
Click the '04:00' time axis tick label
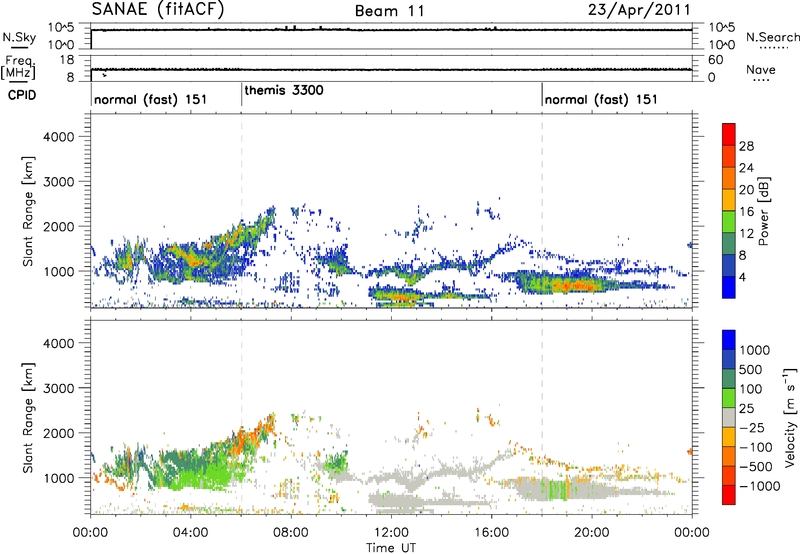point(190,533)
